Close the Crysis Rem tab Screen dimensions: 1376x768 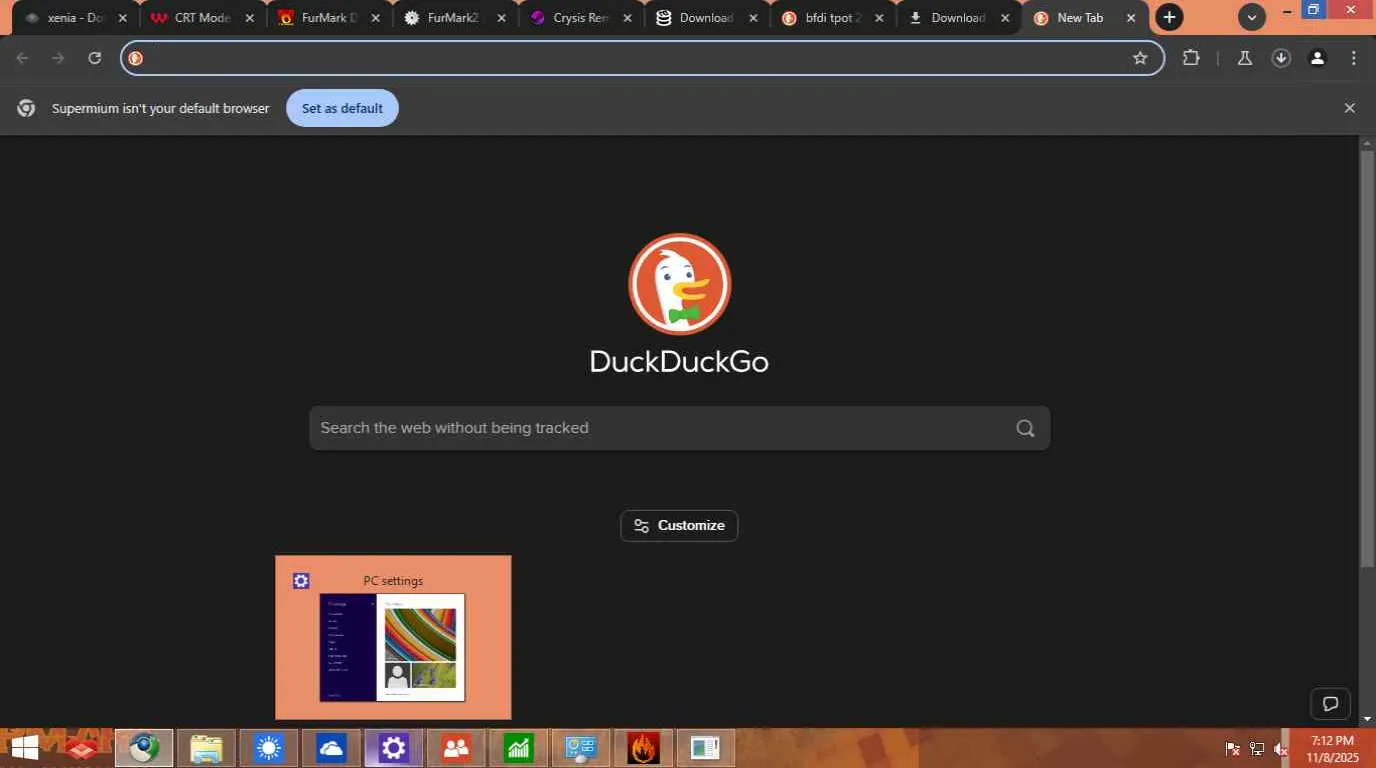pos(627,18)
